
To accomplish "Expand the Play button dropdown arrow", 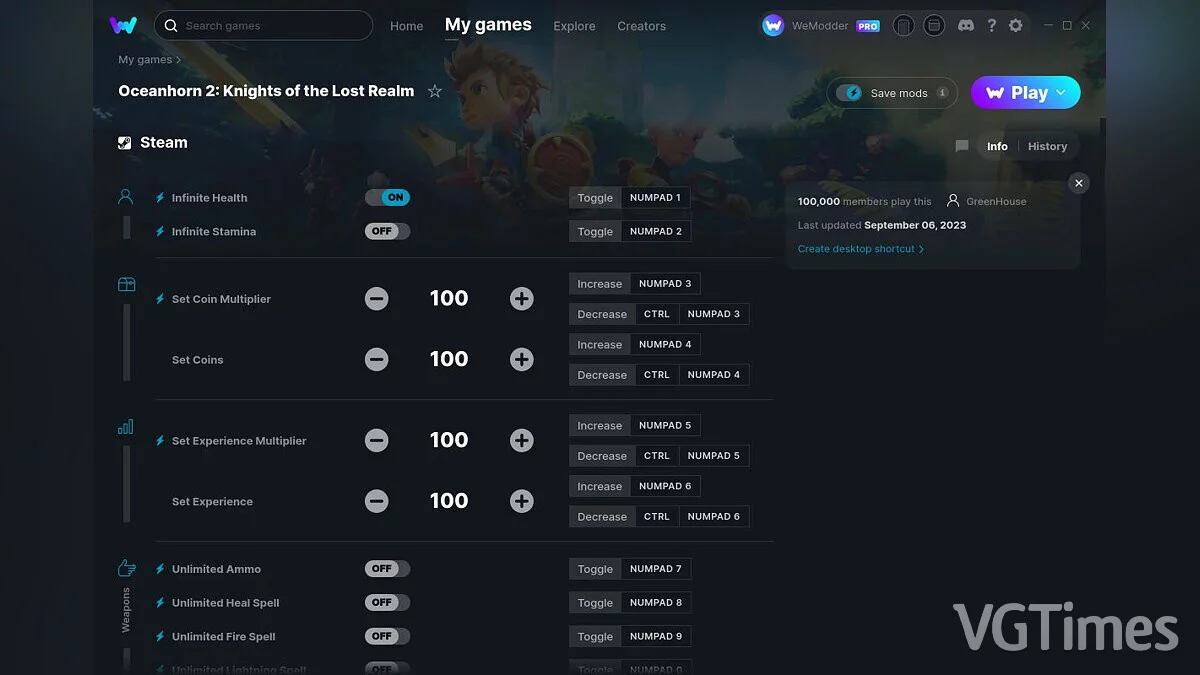I will point(1062,93).
